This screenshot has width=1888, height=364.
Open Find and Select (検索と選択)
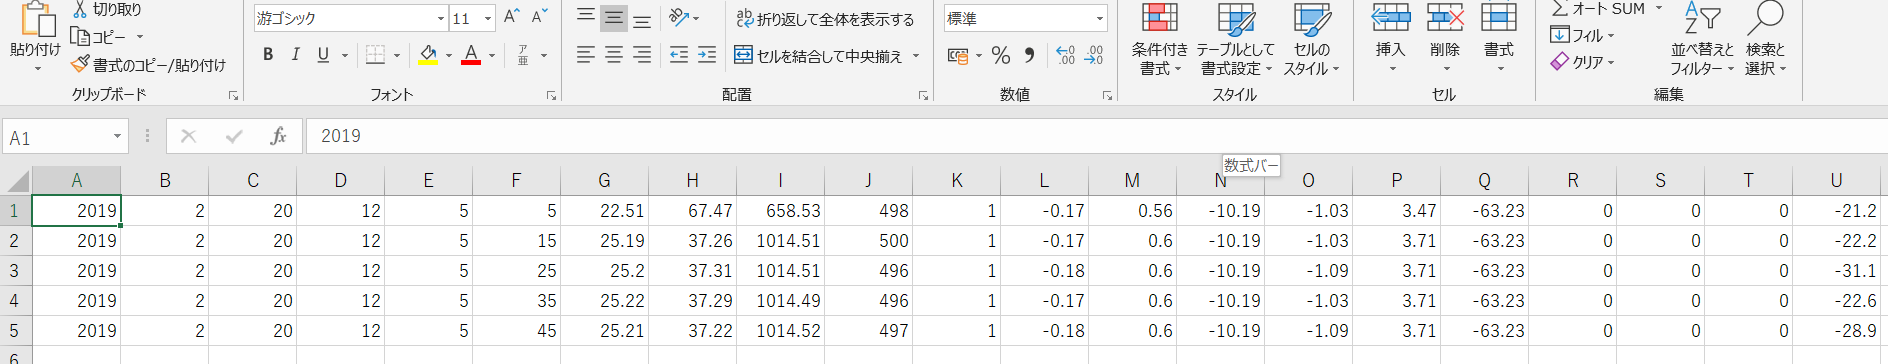pyautogui.click(x=1766, y=39)
